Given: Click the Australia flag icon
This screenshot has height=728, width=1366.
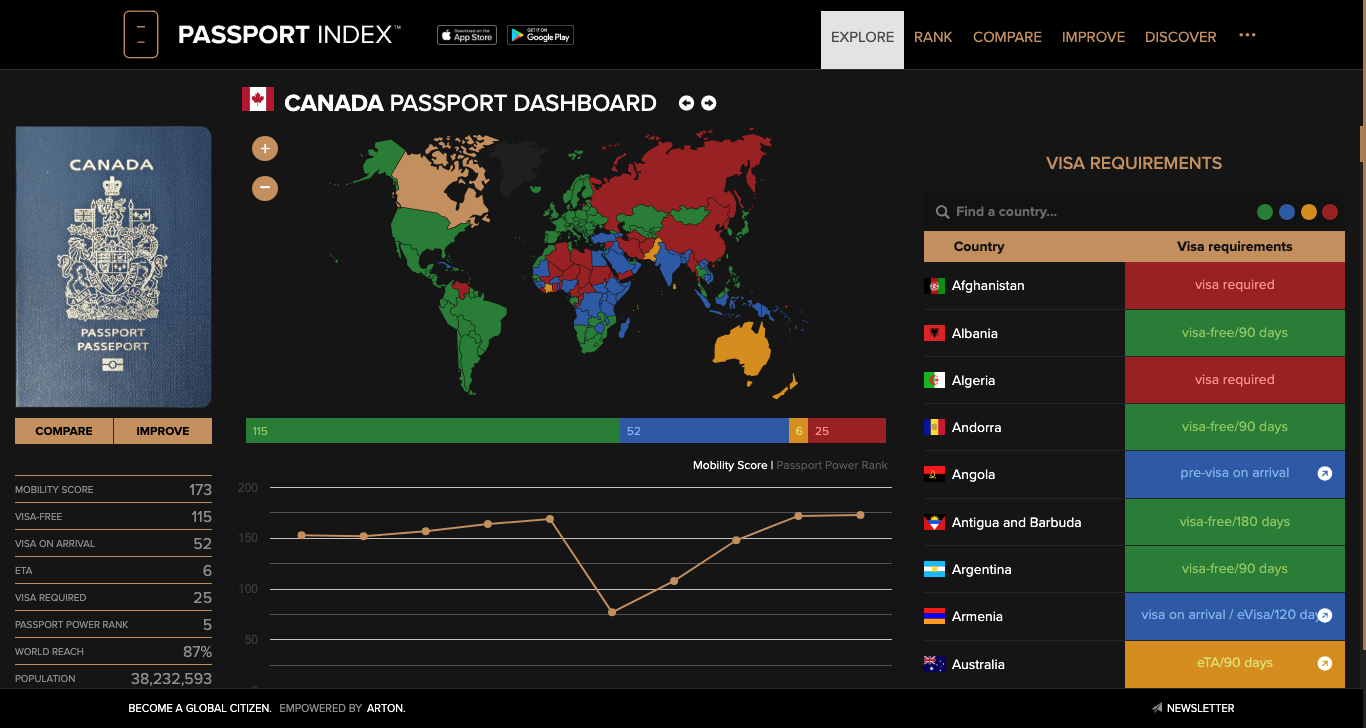Looking at the screenshot, I should point(935,664).
